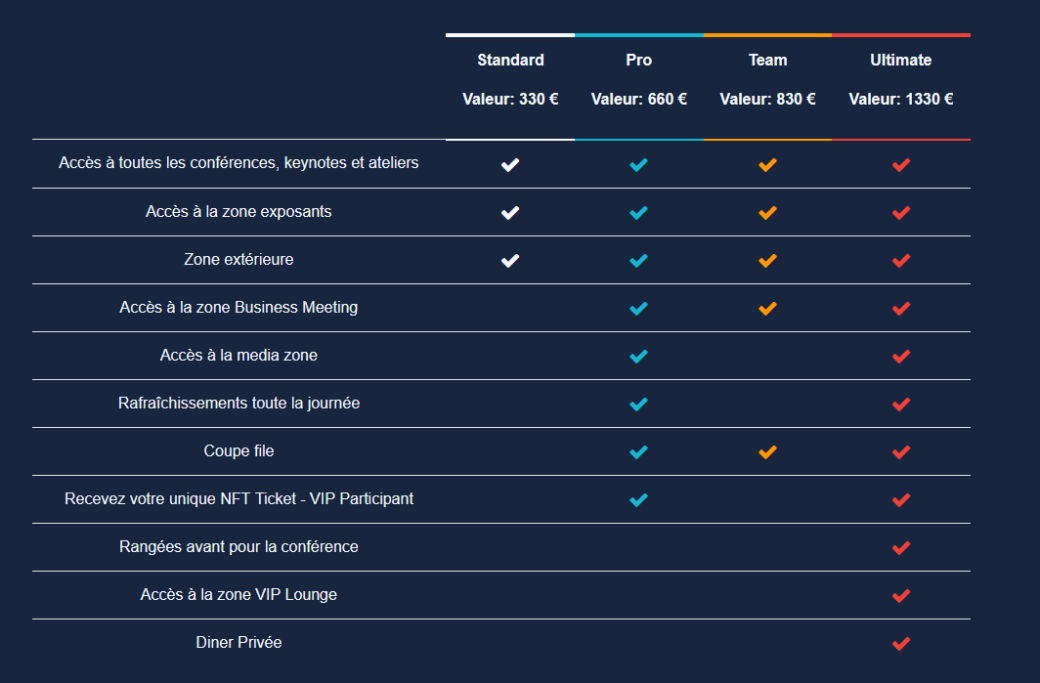
Task: Click the blue Pro checkmark for media zone
Action: pyautogui.click(x=638, y=356)
